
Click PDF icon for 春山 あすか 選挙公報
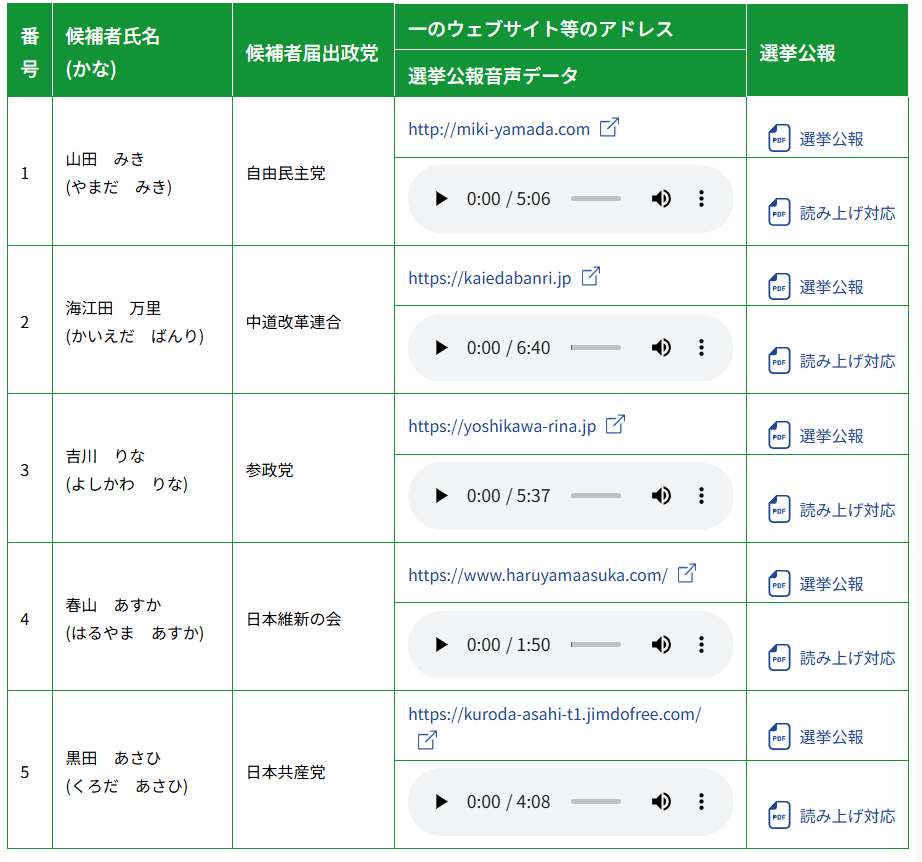click(x=779, y=584)
